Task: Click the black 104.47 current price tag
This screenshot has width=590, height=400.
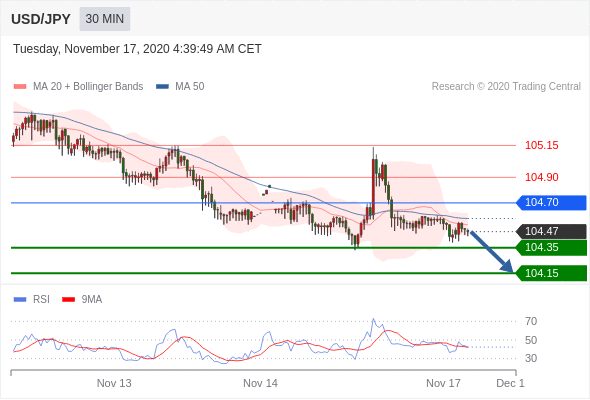Action: click(x=551, y=231)
